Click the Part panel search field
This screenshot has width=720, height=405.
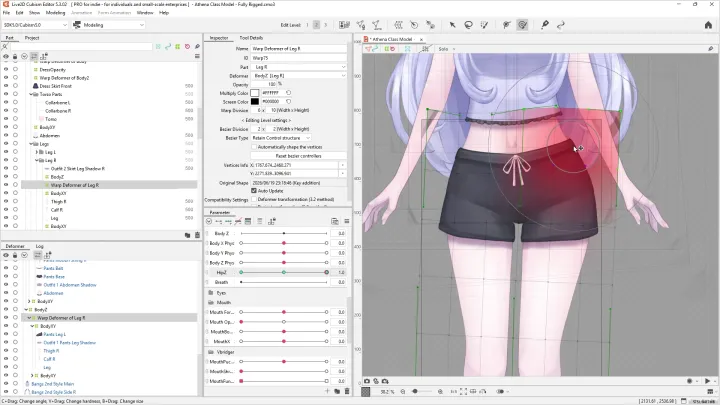pyautogui.click(x=81, y=46)
